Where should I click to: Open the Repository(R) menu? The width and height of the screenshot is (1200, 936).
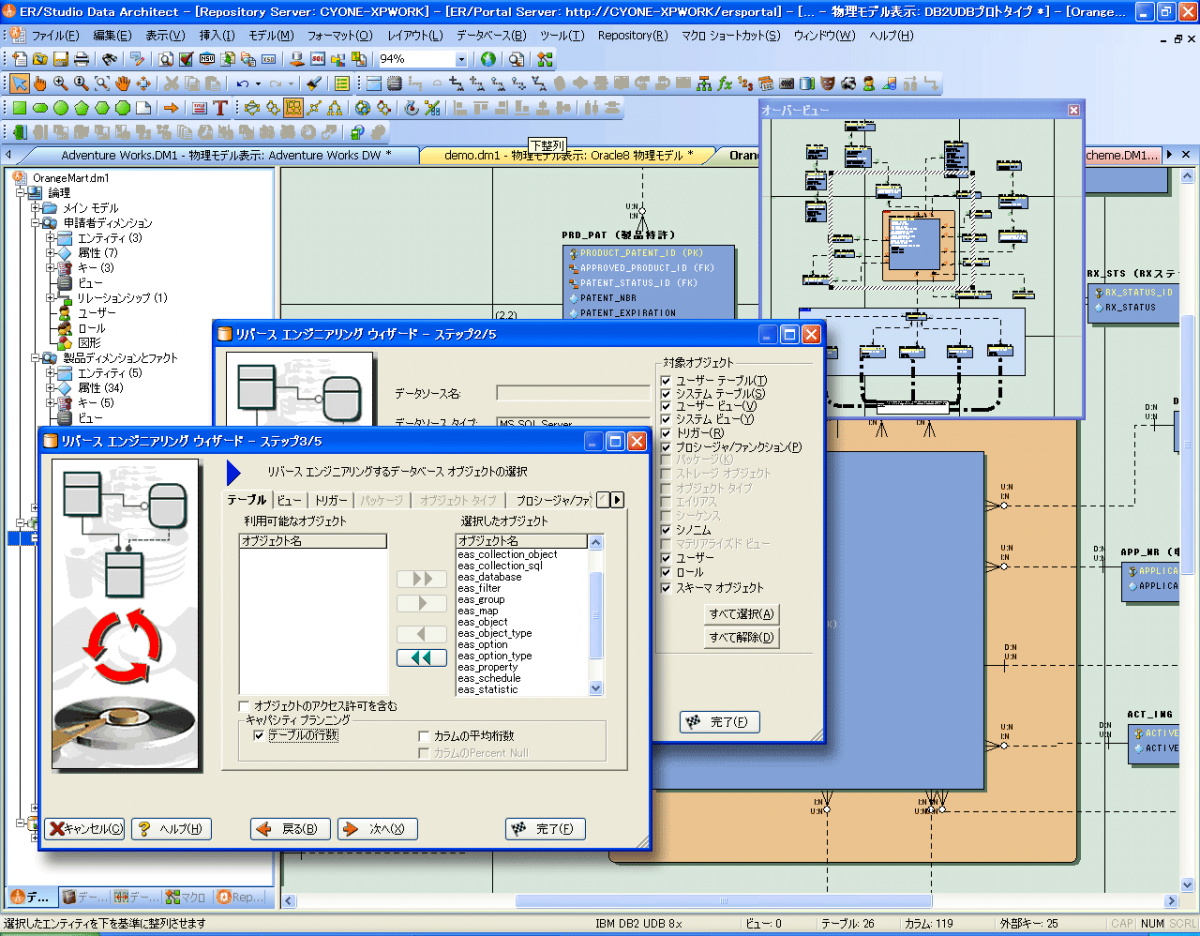633,35
